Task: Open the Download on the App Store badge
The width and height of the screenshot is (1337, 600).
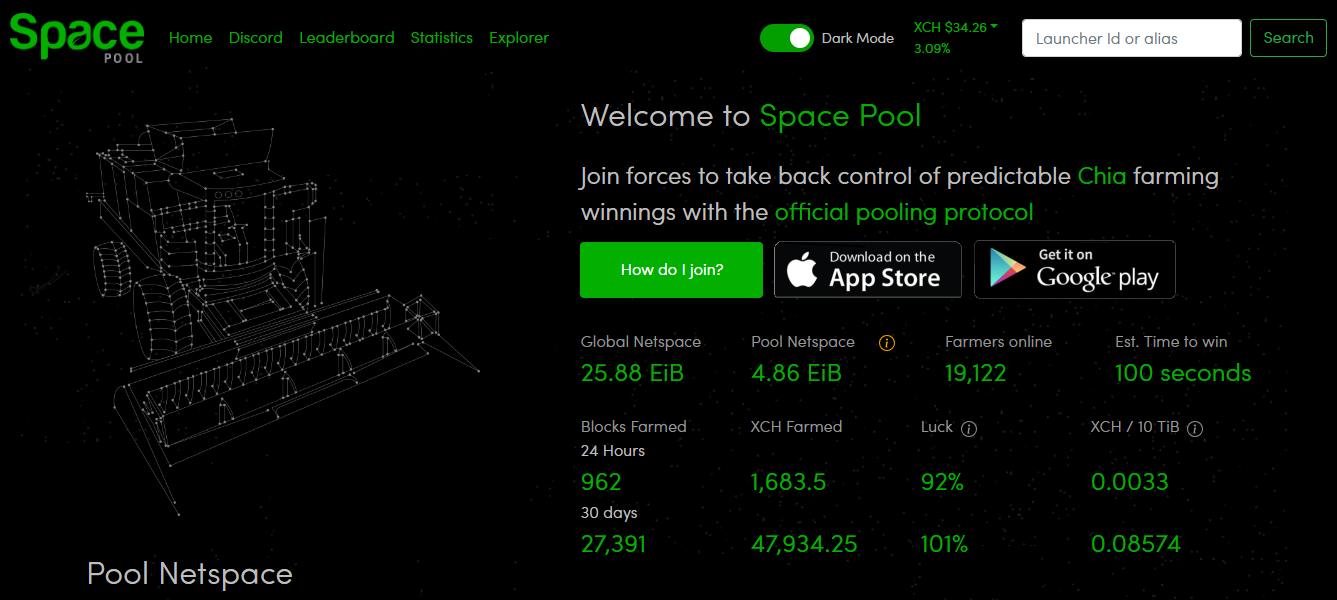Action: pyautogui.click(x=868, y=270)
